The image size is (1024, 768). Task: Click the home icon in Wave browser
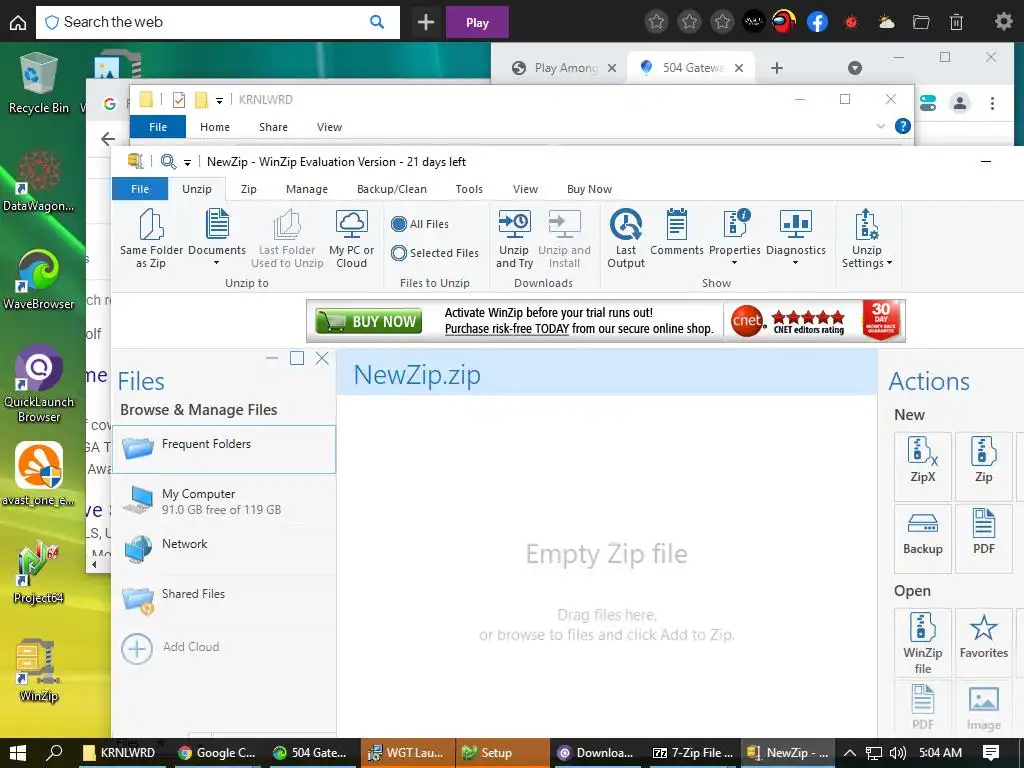coord(18,22)
